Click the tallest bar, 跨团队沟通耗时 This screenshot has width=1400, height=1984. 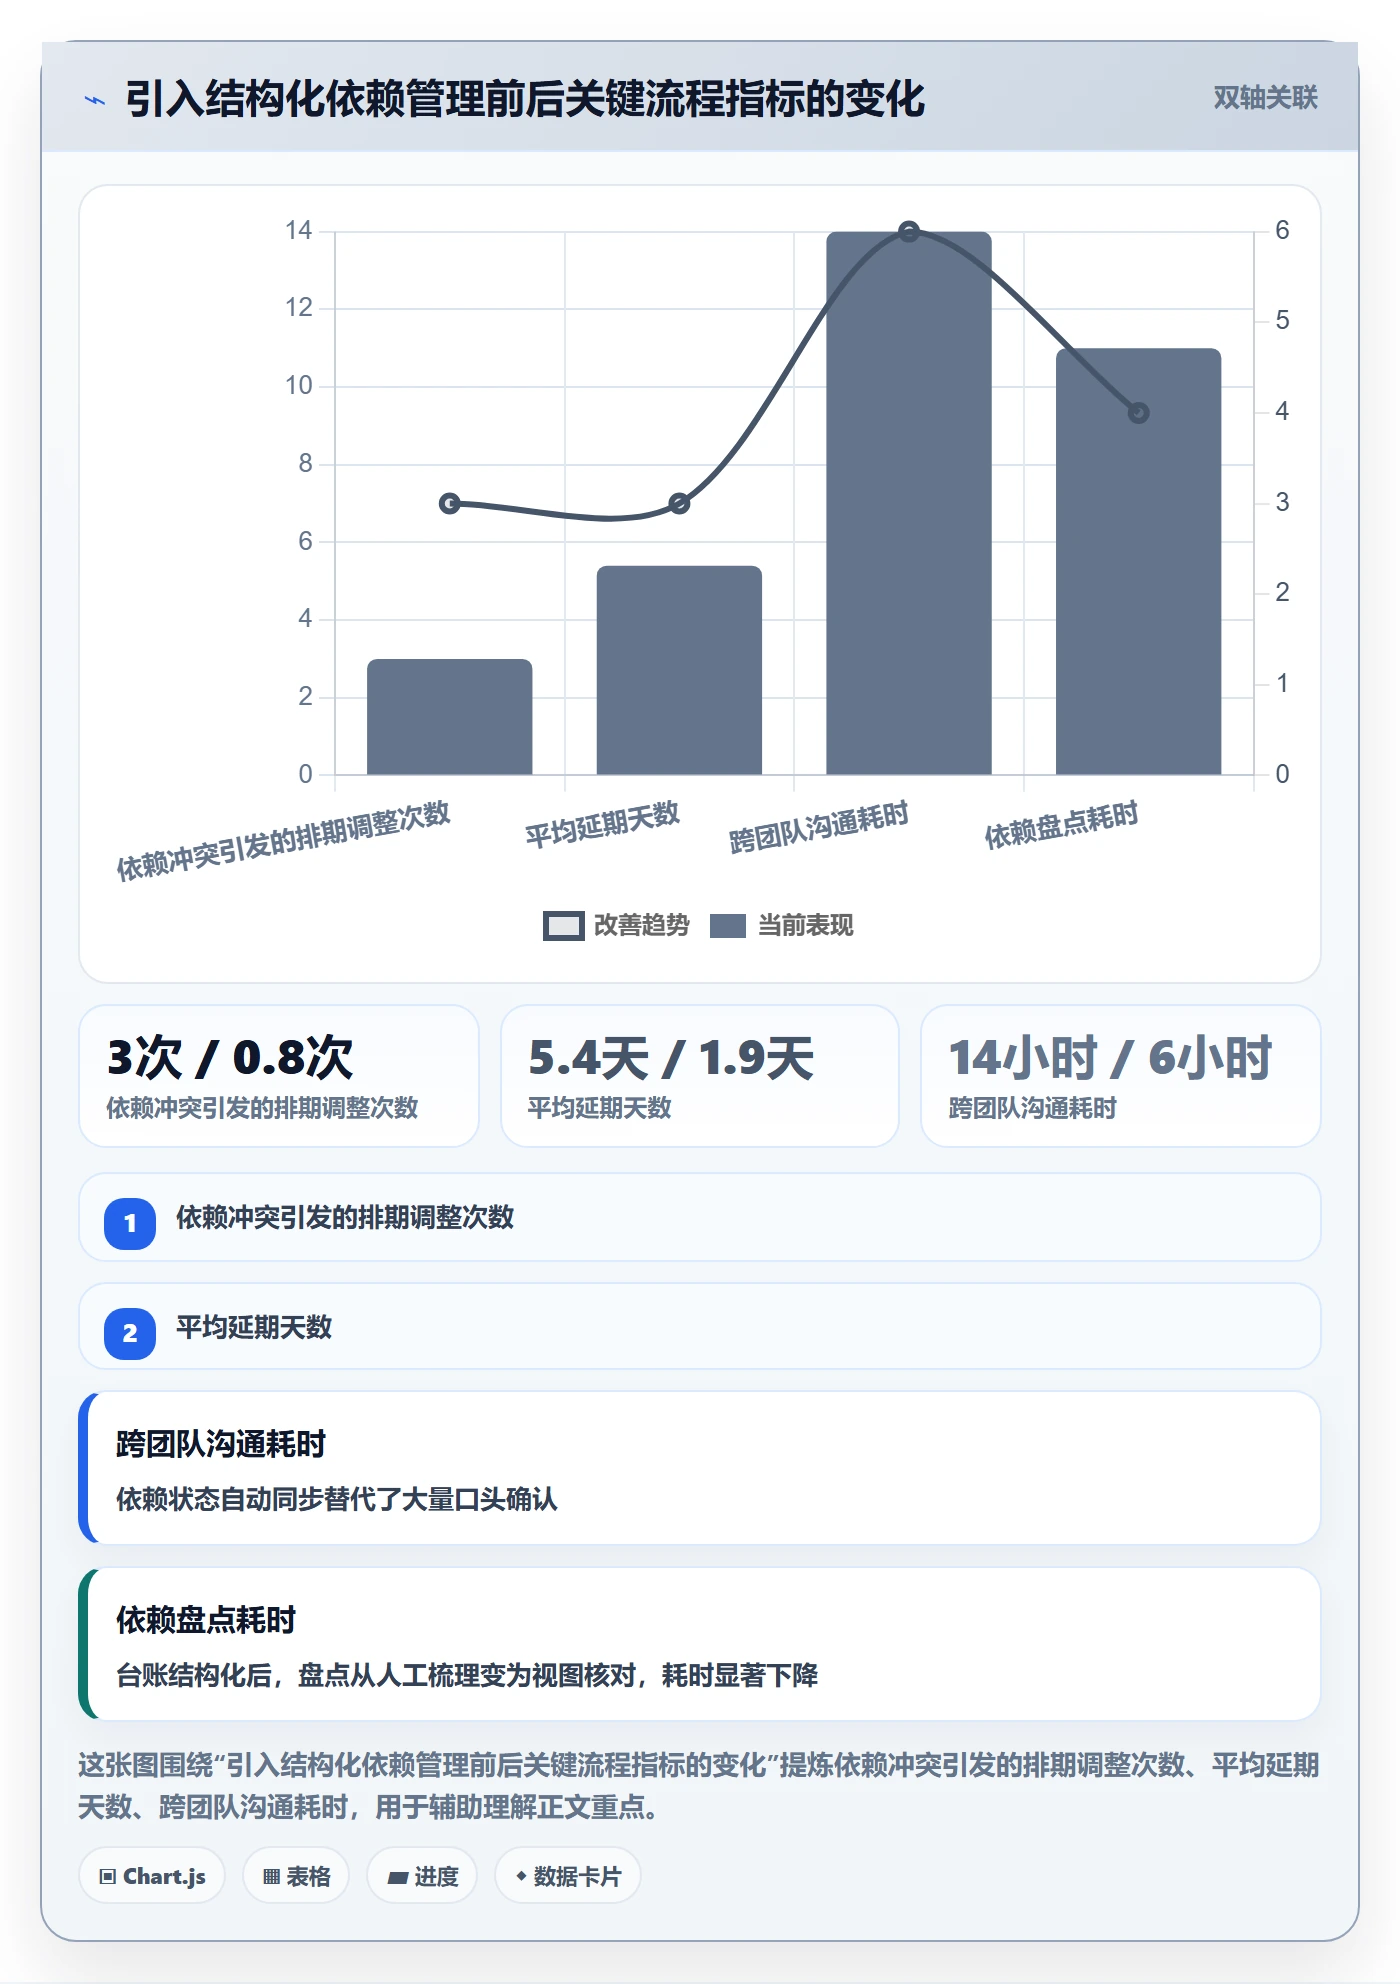(x=909, y=503)
